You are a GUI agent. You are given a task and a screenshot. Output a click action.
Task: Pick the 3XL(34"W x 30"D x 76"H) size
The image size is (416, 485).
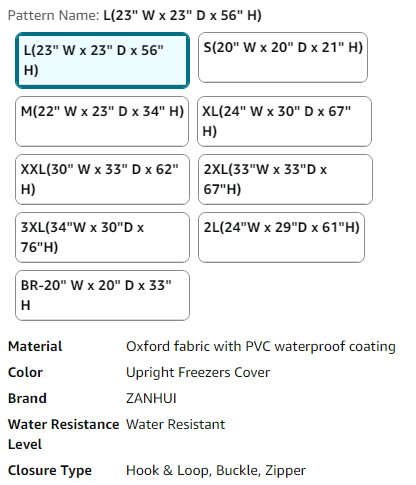(x=102, y=237)
